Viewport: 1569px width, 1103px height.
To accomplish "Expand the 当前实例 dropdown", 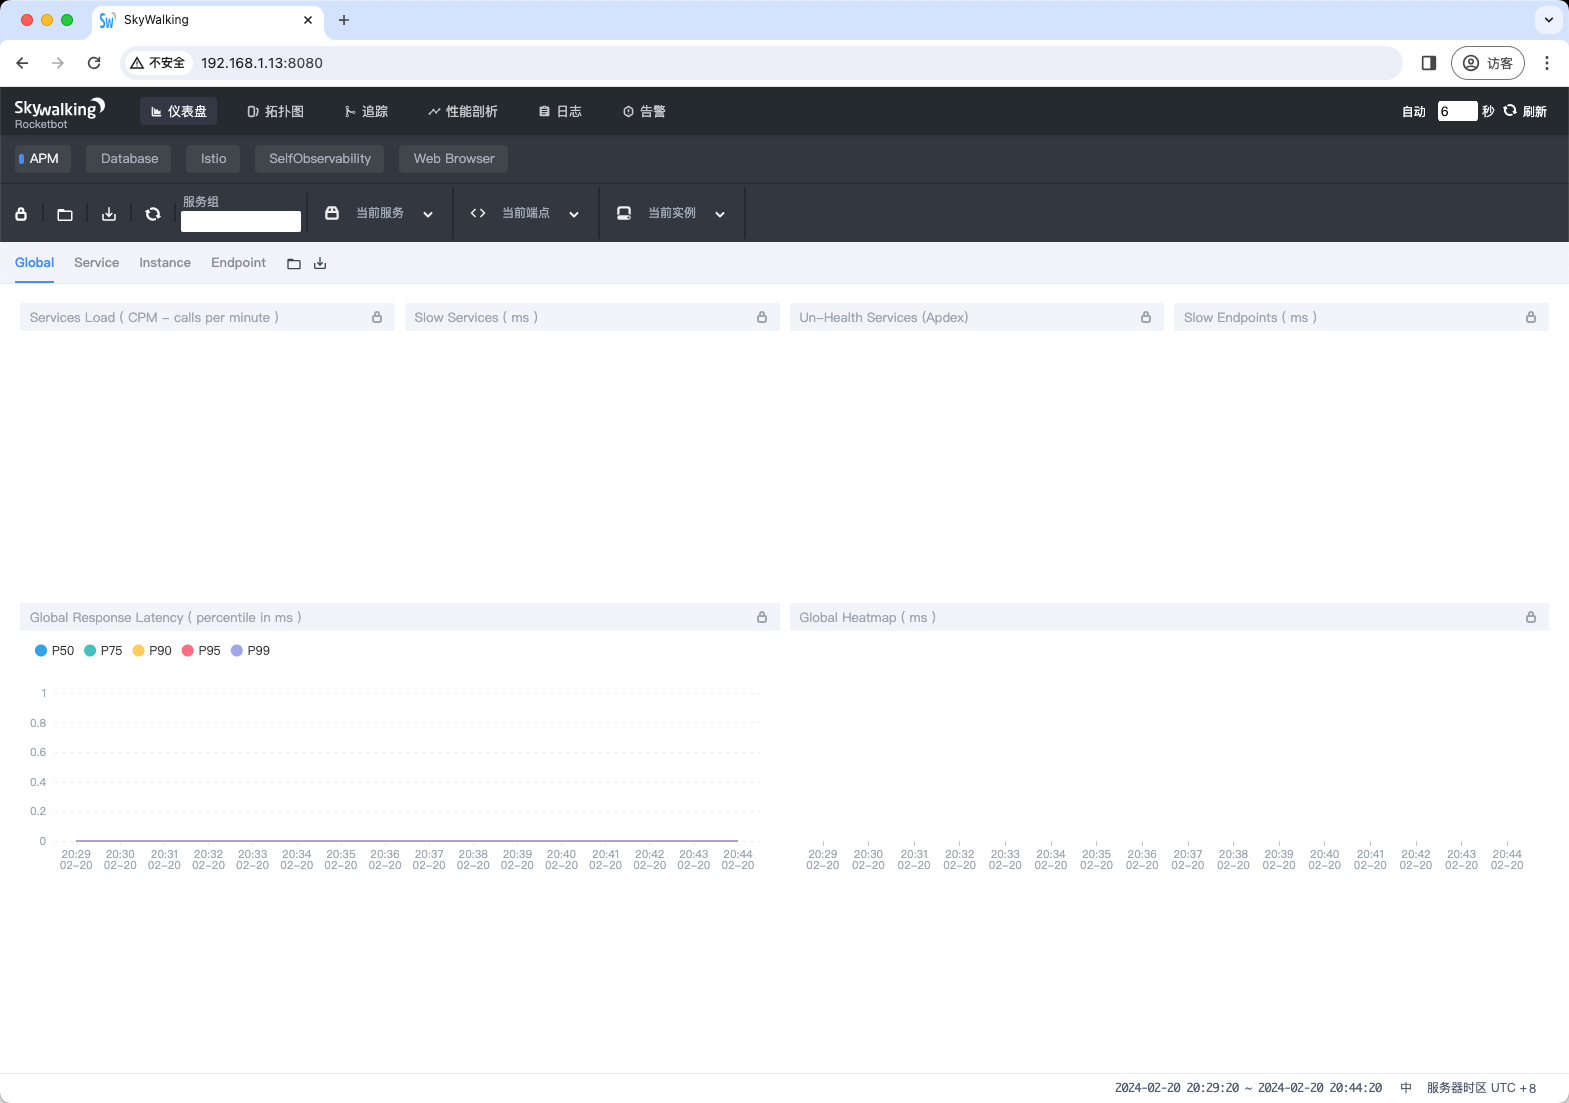I will click(x=720, y=214).
